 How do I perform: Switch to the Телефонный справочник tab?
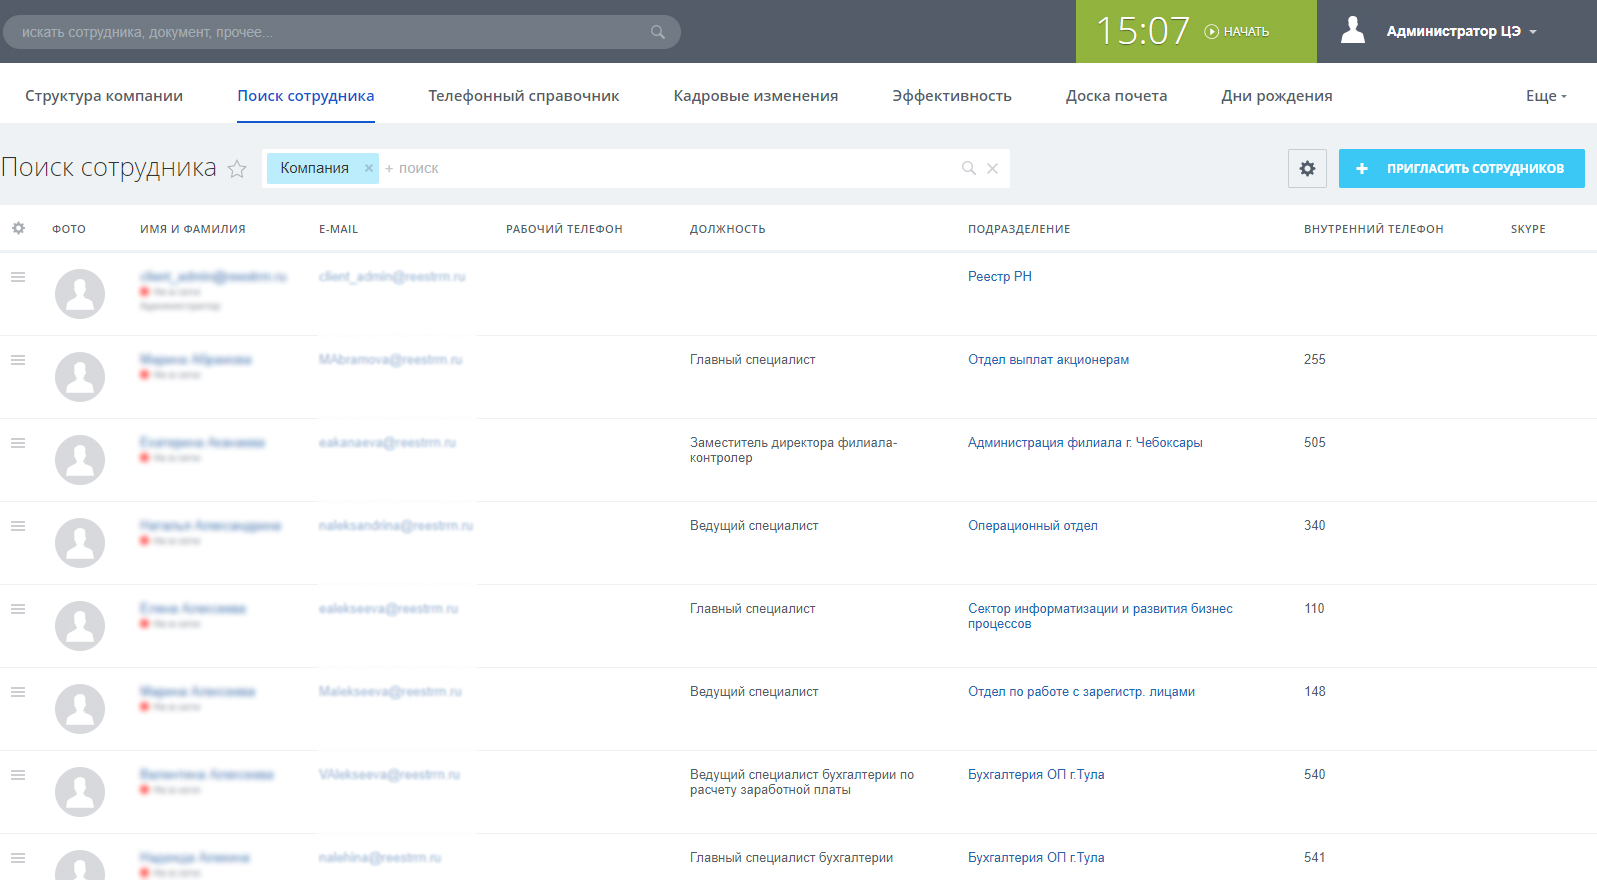click(x=523, y=96)
